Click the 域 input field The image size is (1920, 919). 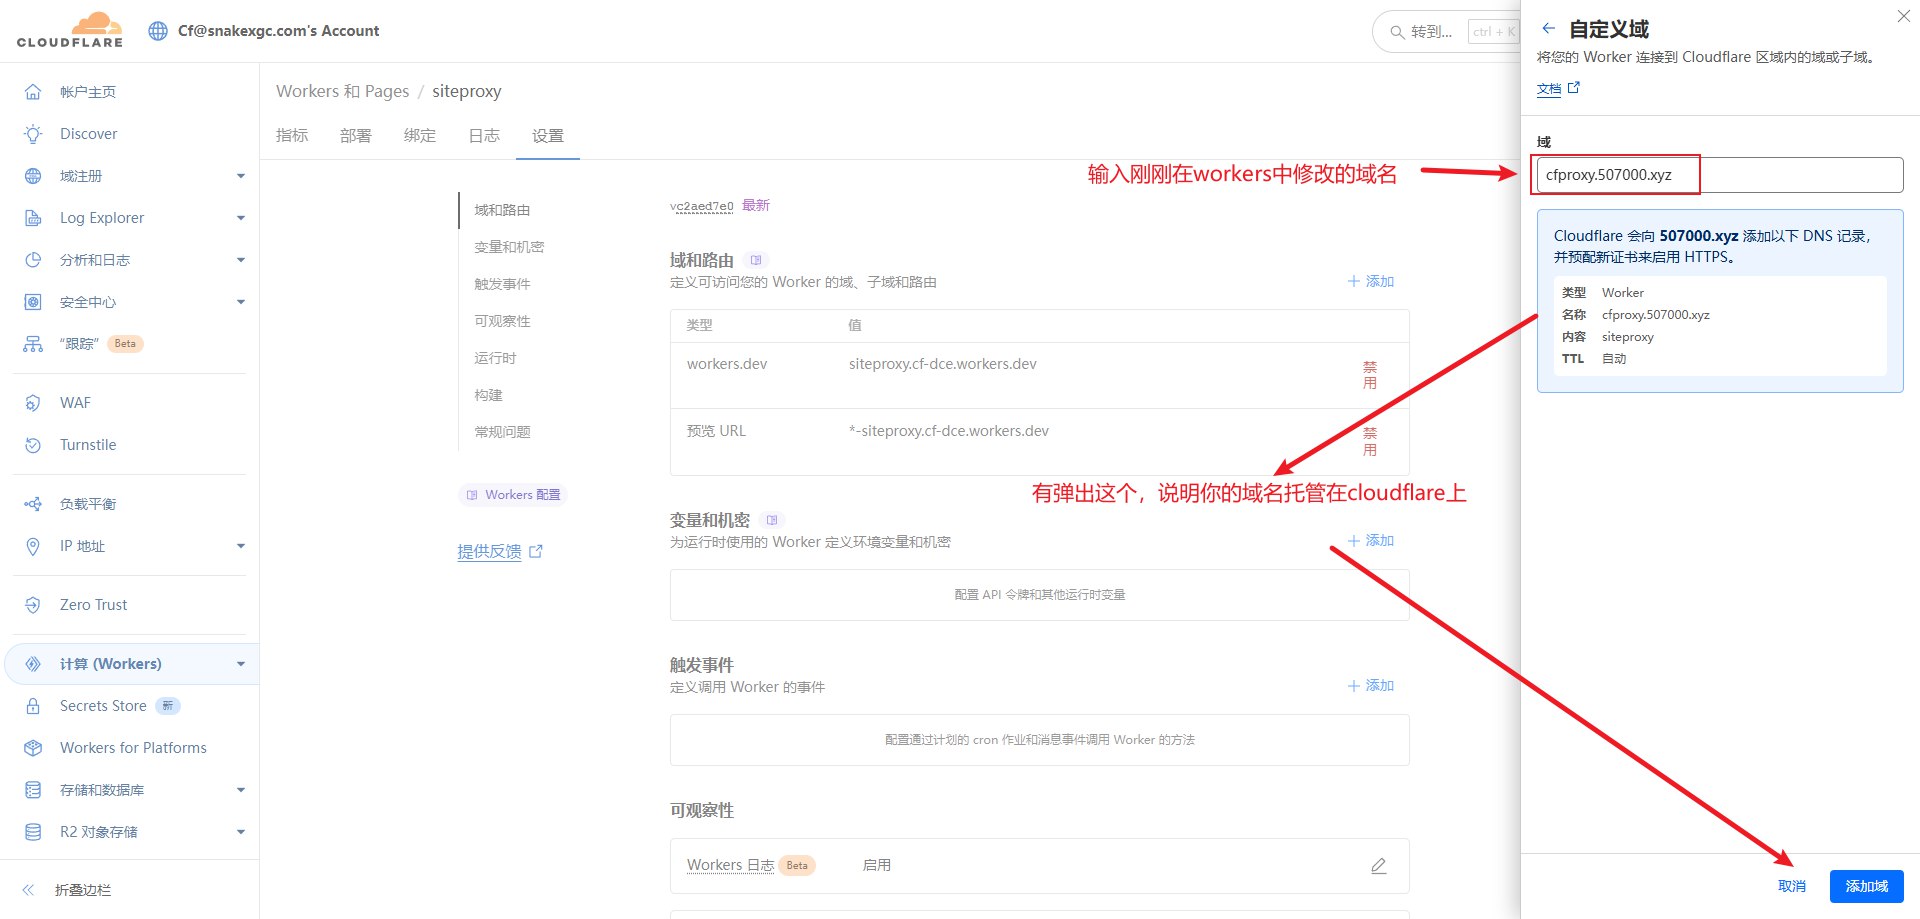tap(1720, 175)
